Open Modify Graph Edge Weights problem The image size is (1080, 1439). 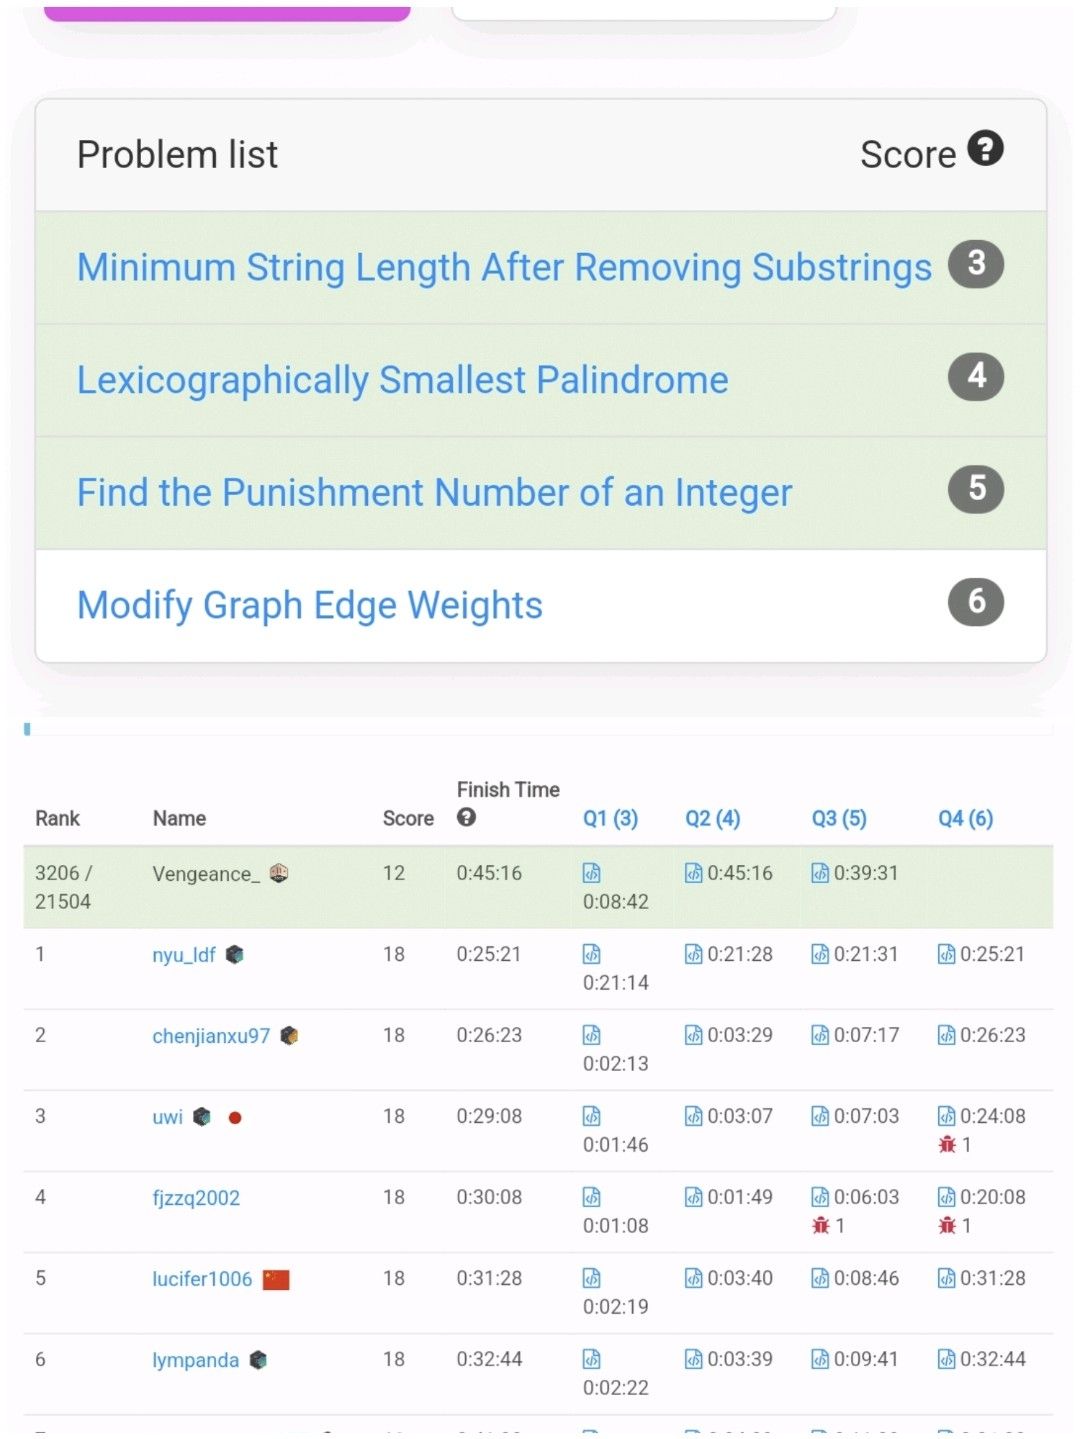point(309,605)
